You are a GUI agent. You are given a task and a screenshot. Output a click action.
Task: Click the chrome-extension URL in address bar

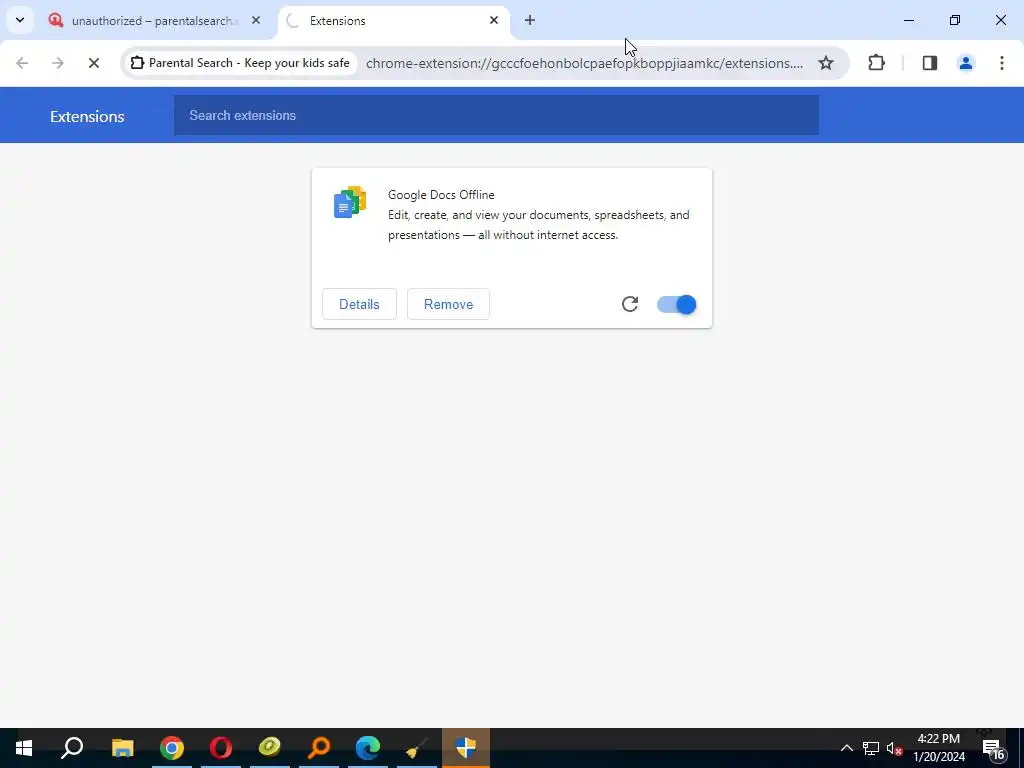pos(584,63)
